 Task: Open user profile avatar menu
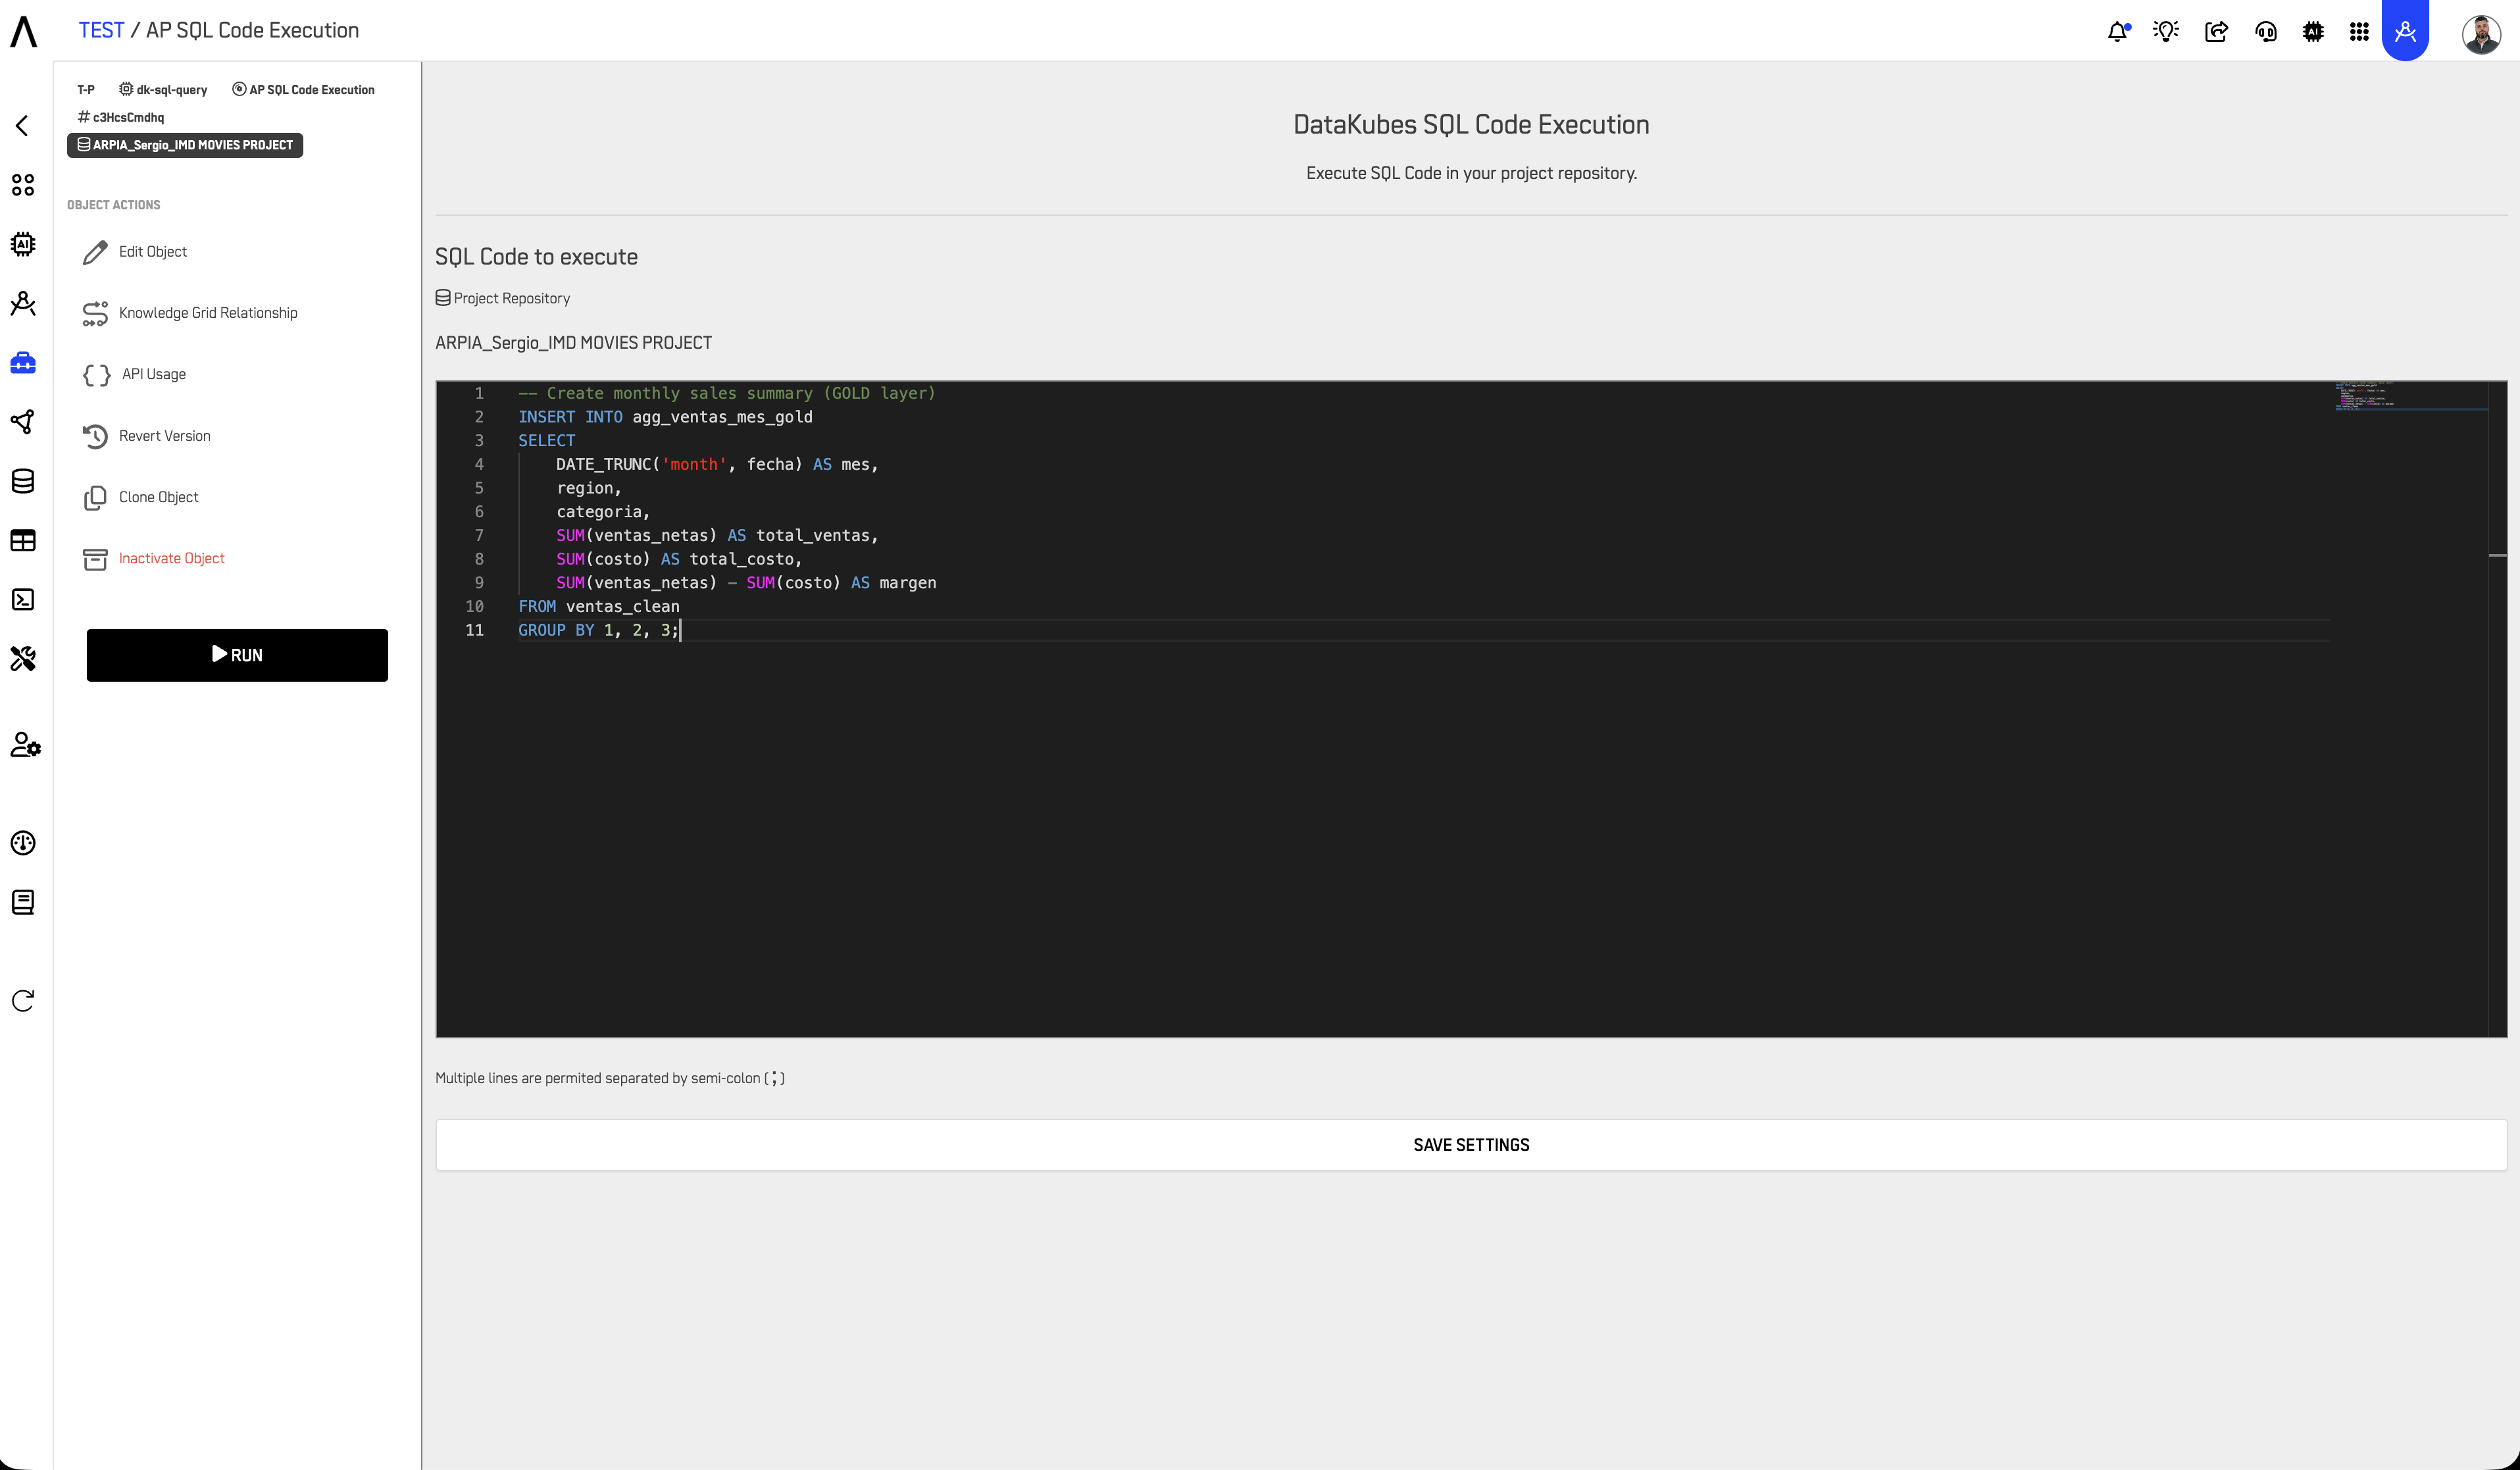[2480, 33]
